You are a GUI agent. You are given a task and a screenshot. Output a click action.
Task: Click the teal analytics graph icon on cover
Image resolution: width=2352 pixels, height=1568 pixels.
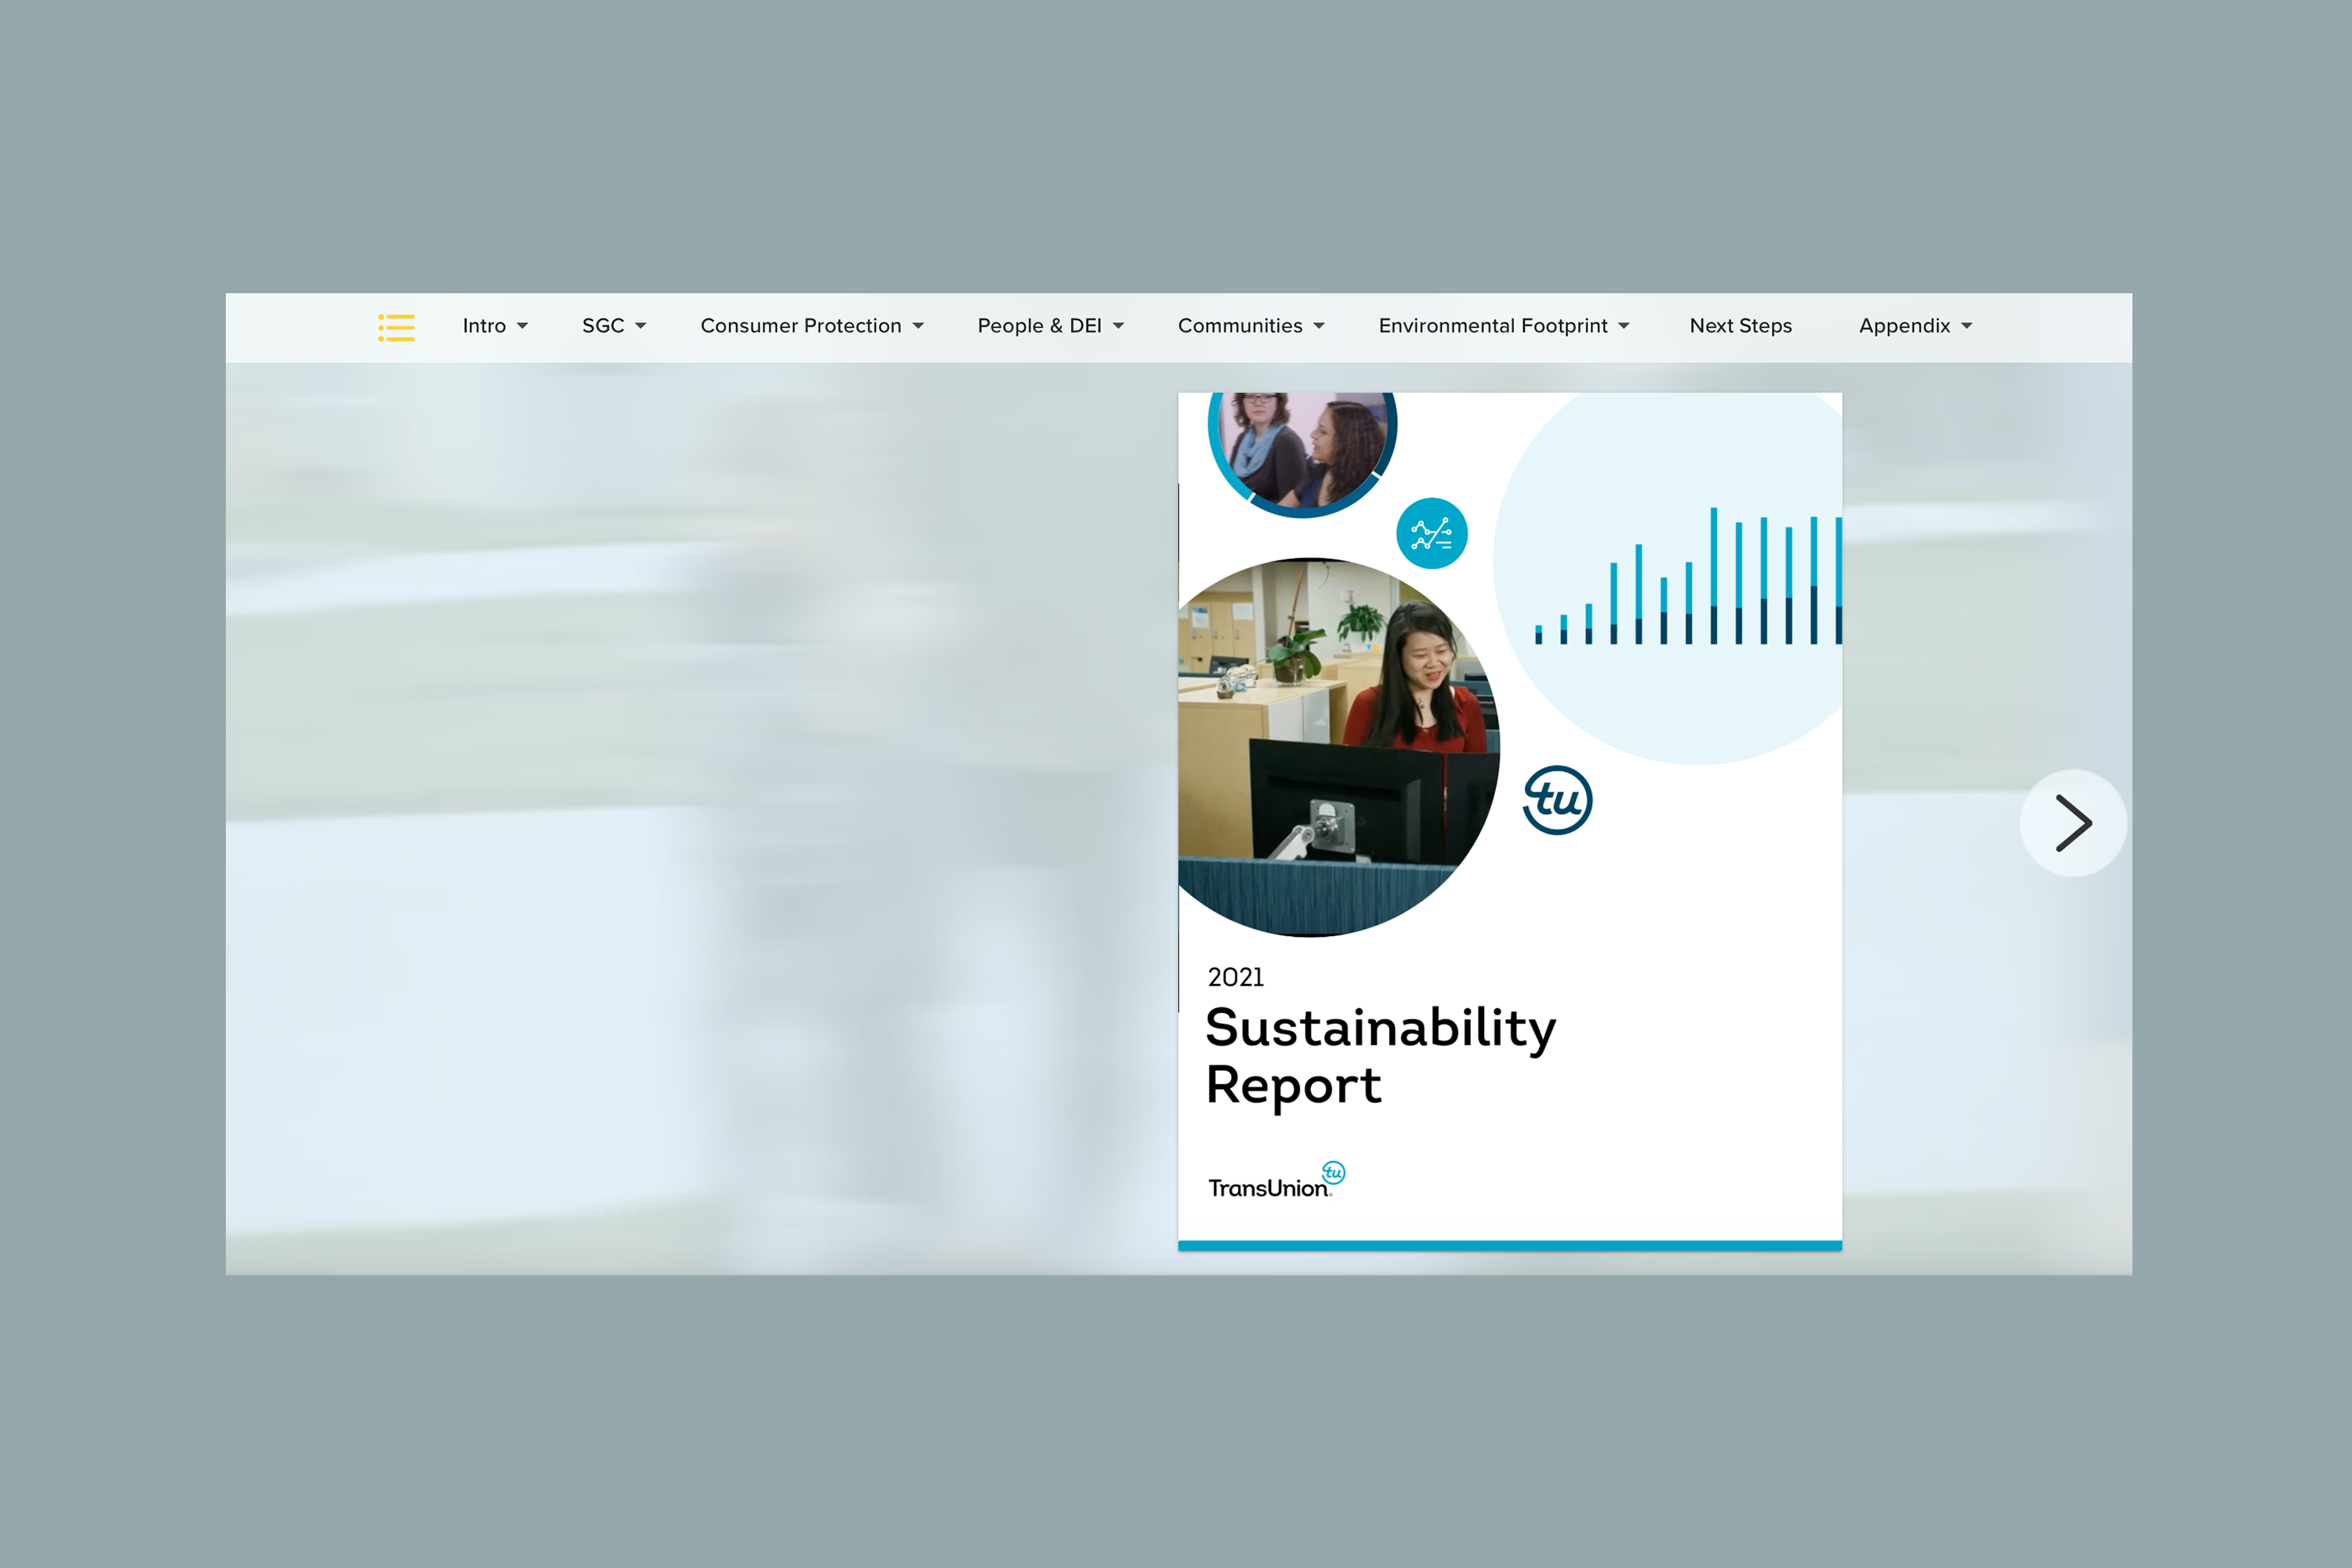[1431, 533]
